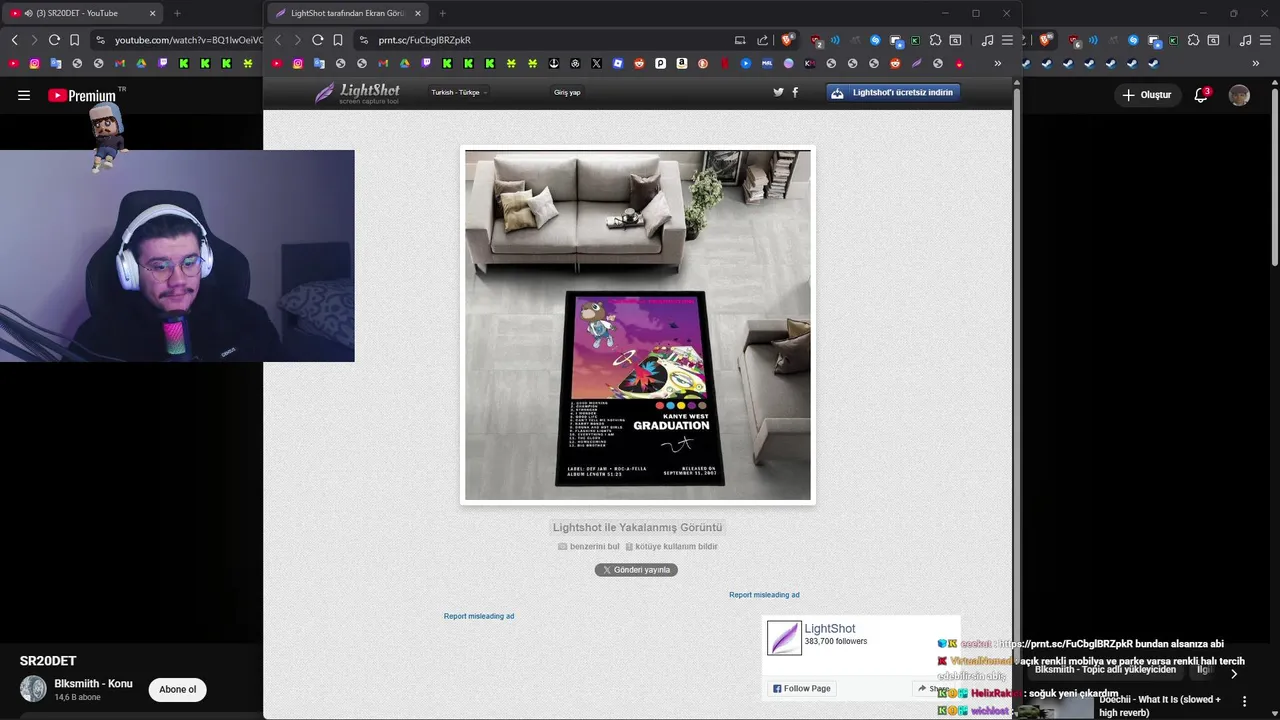Open X bookmark in LightShot window
The image size is (1280, 720).
596,63
